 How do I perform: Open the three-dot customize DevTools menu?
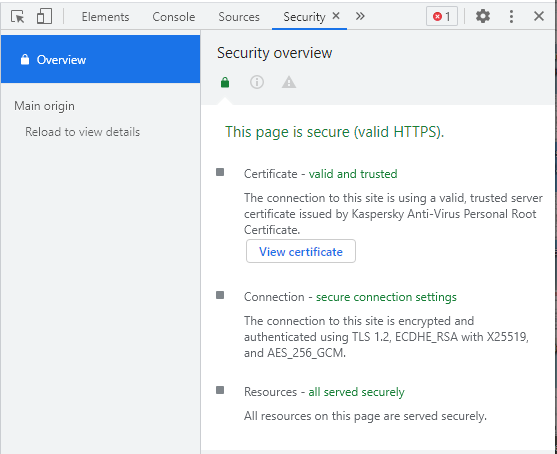[x=511, y=16]
